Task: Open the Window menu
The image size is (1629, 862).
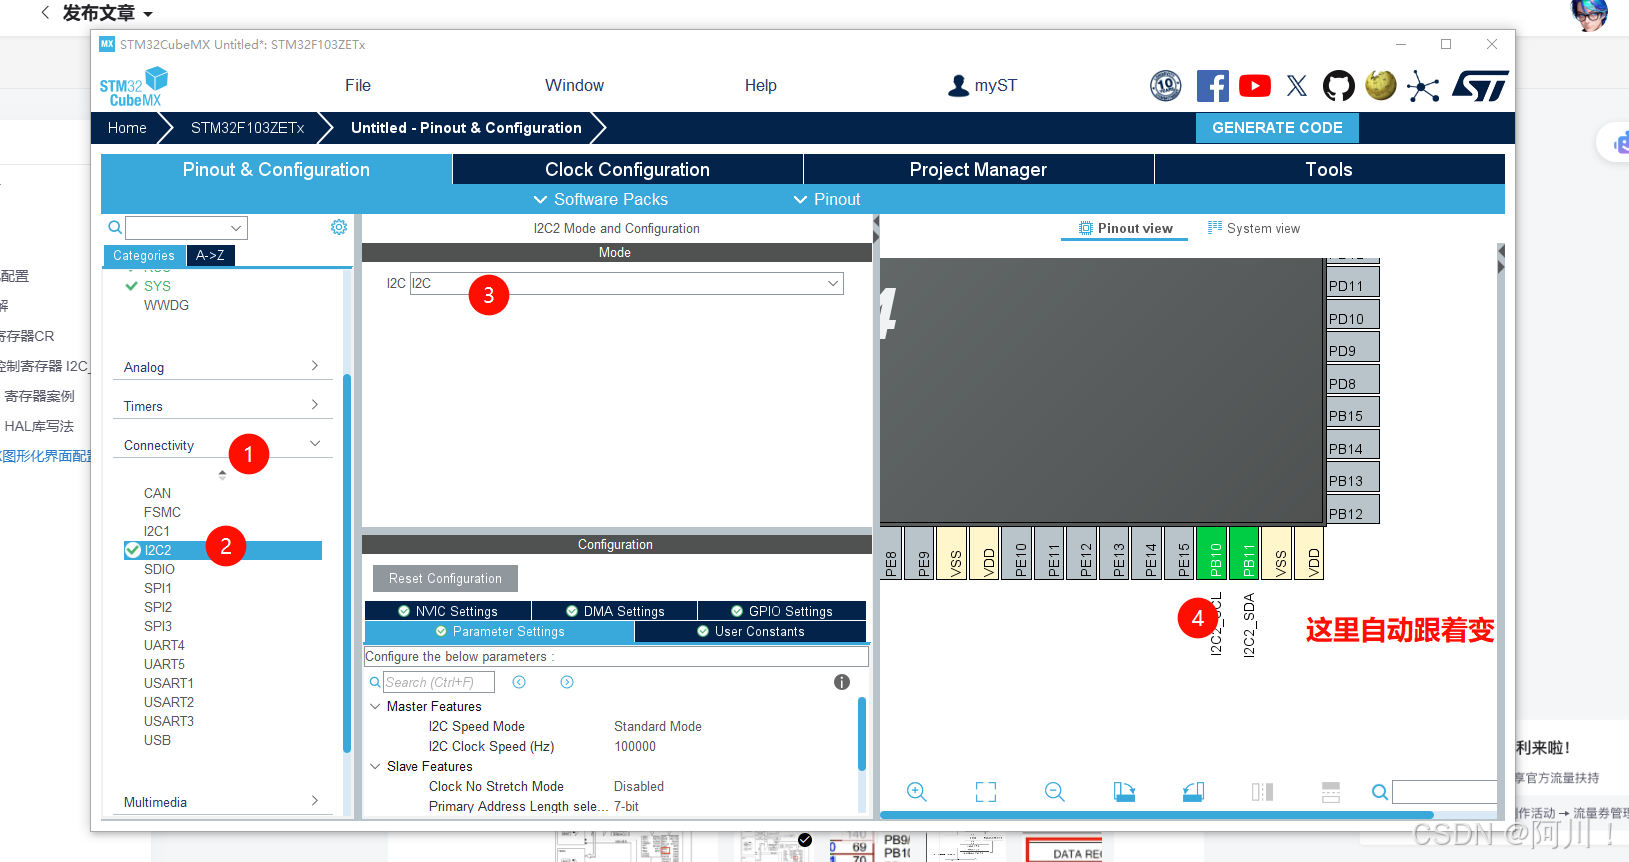Action: tap(575, 86)
